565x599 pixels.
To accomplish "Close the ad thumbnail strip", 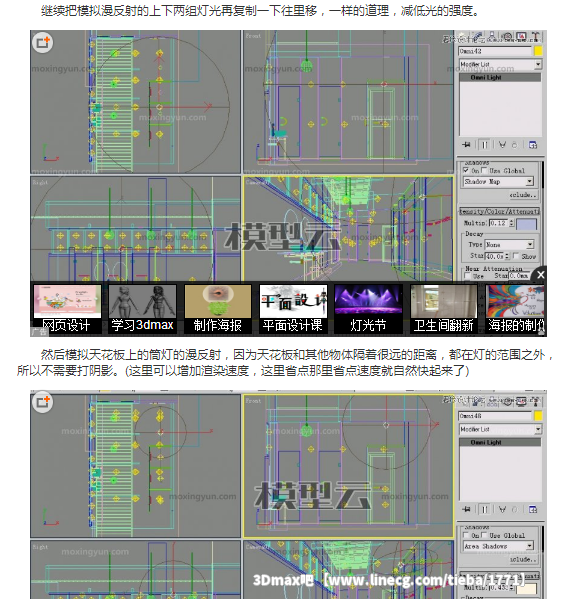I will (x=541, y=275).
